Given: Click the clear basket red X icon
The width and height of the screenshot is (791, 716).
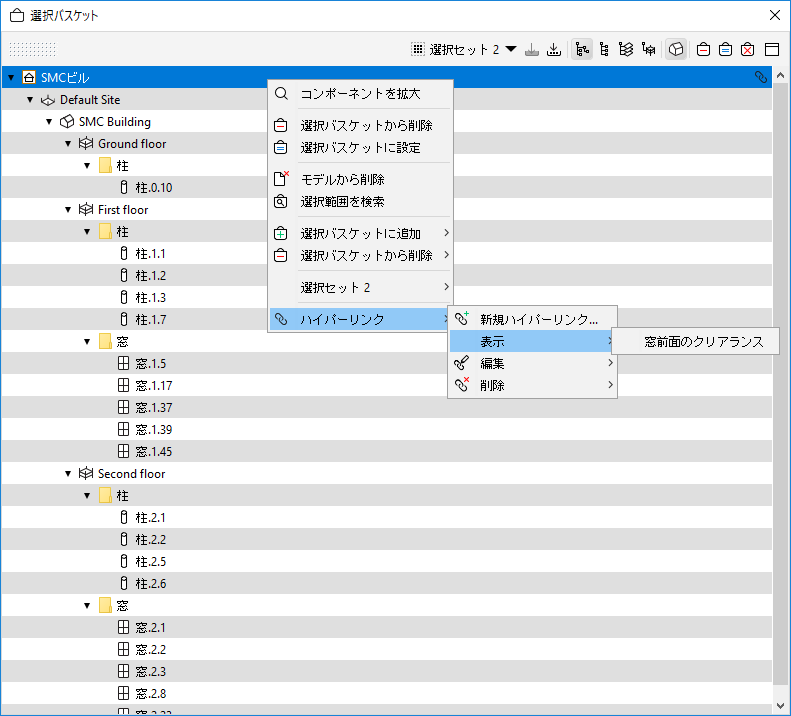Looking at the screenshot, I should point(748,49).
